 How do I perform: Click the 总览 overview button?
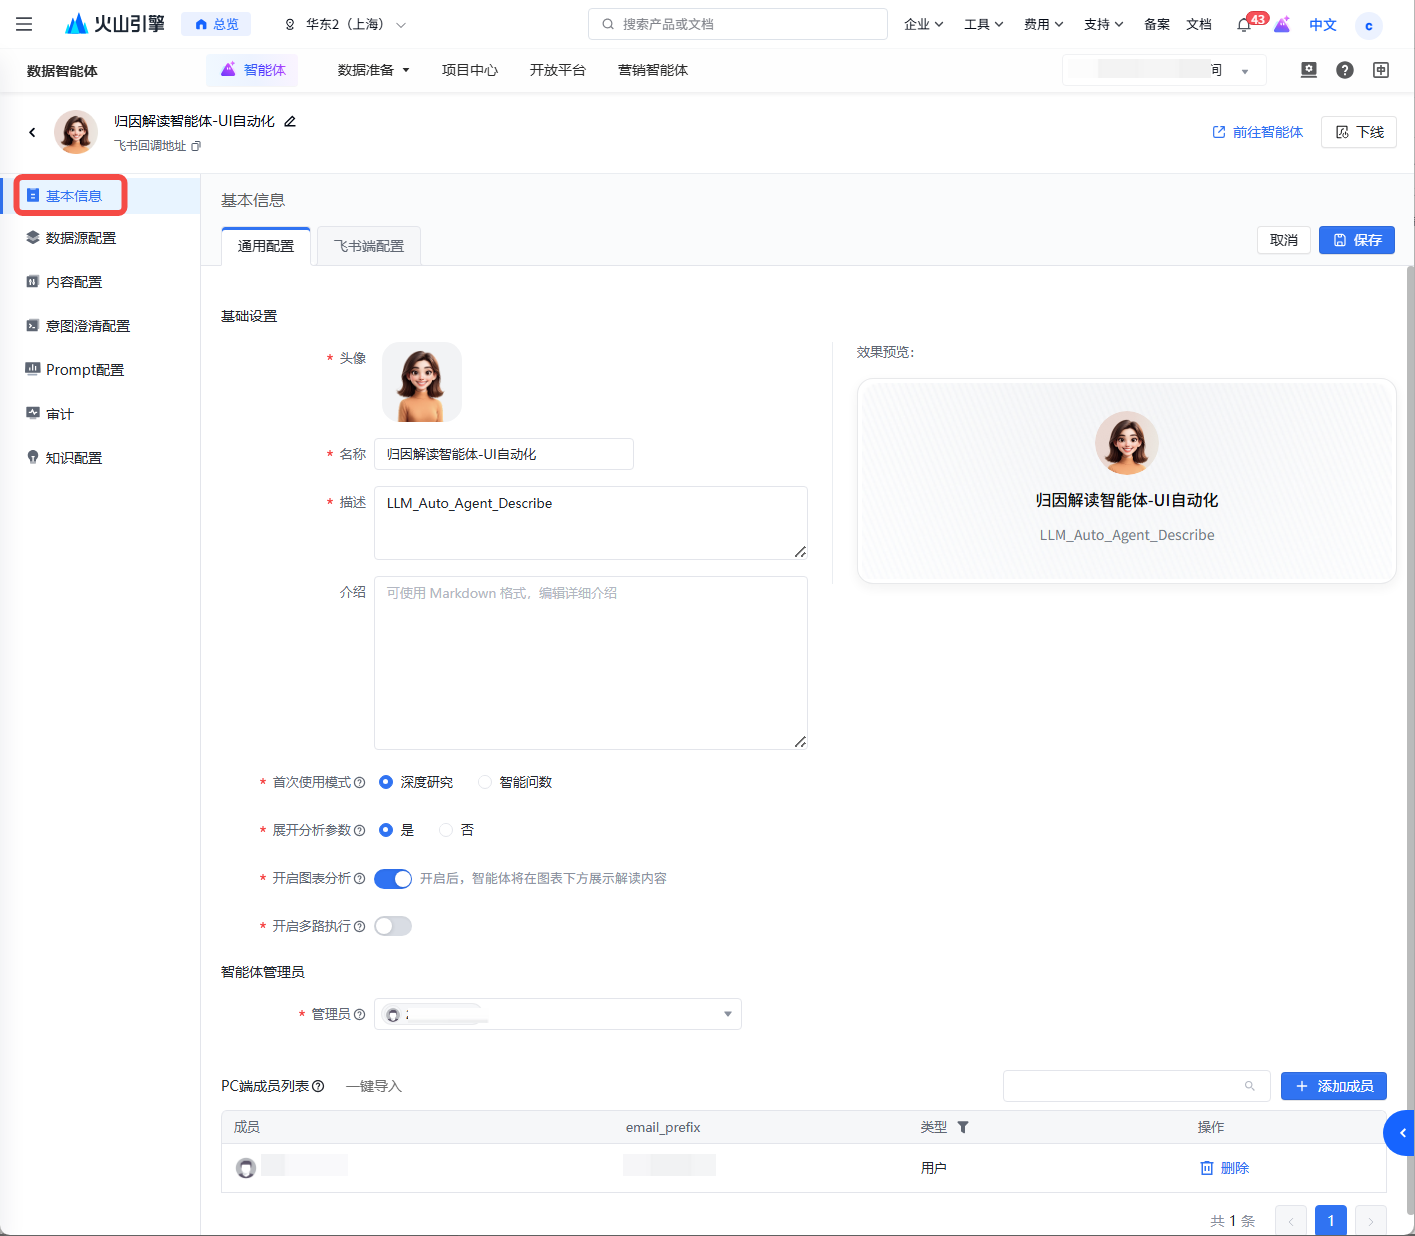tap(216, 24)
